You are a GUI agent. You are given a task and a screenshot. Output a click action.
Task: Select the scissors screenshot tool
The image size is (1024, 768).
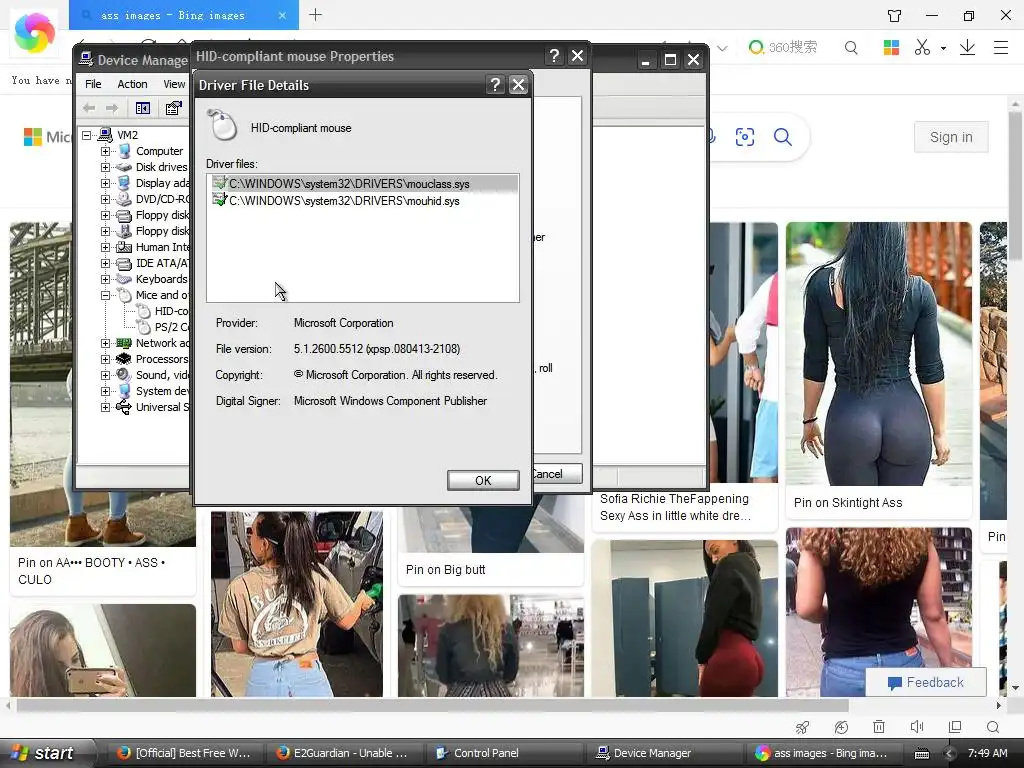tap(922, 47)
